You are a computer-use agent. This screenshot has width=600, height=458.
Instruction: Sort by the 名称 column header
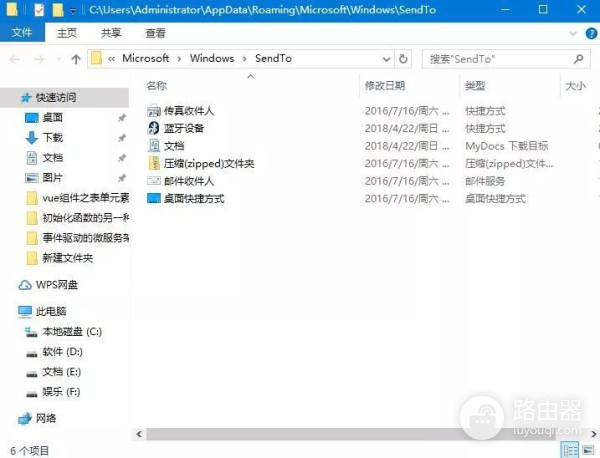(157, 86)
